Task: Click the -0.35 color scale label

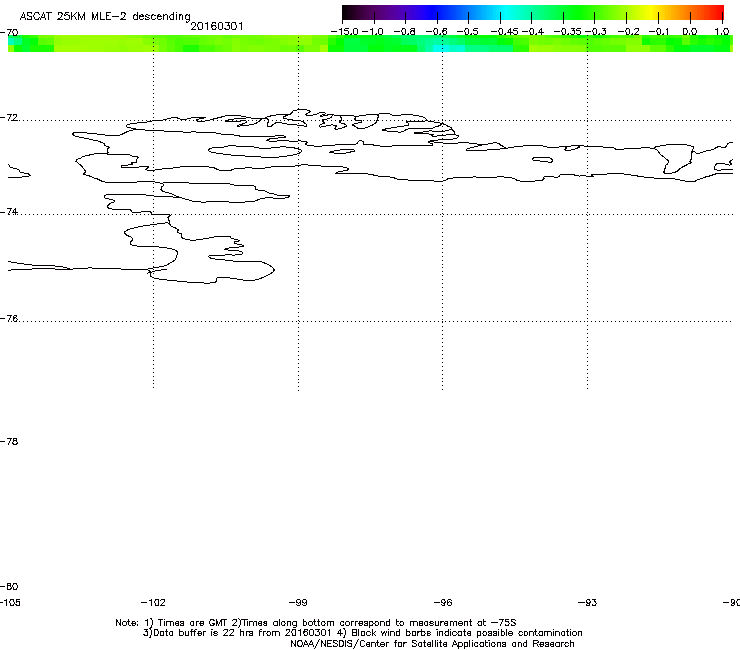Action: pyautogui.click(x=568, y=32)
